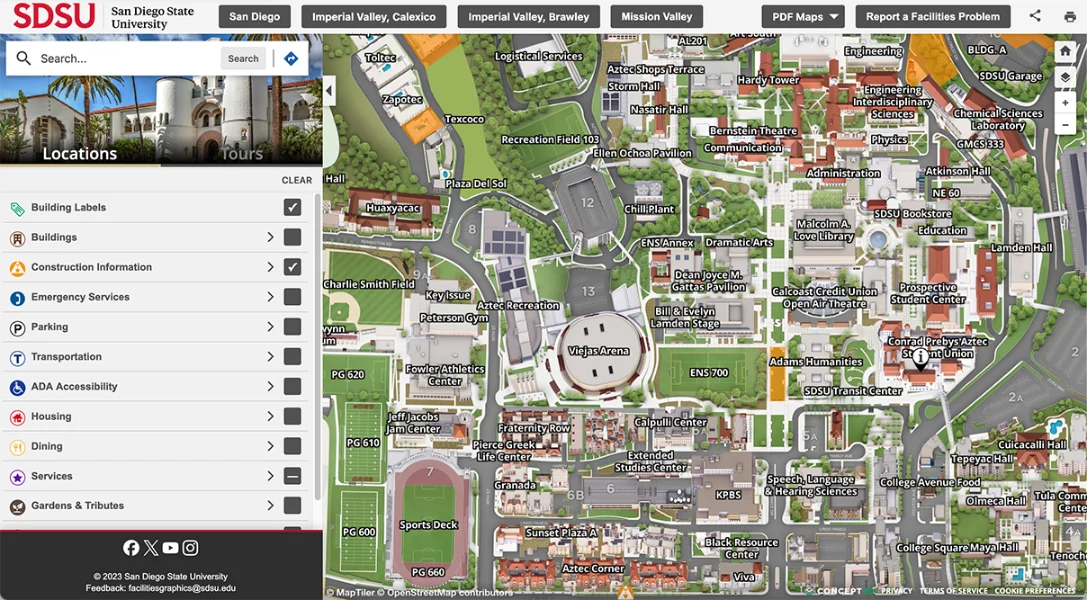Toggle the ADA Accessibility checkbox
This screenshot has width=1087, height=600.
pos(293,386)
